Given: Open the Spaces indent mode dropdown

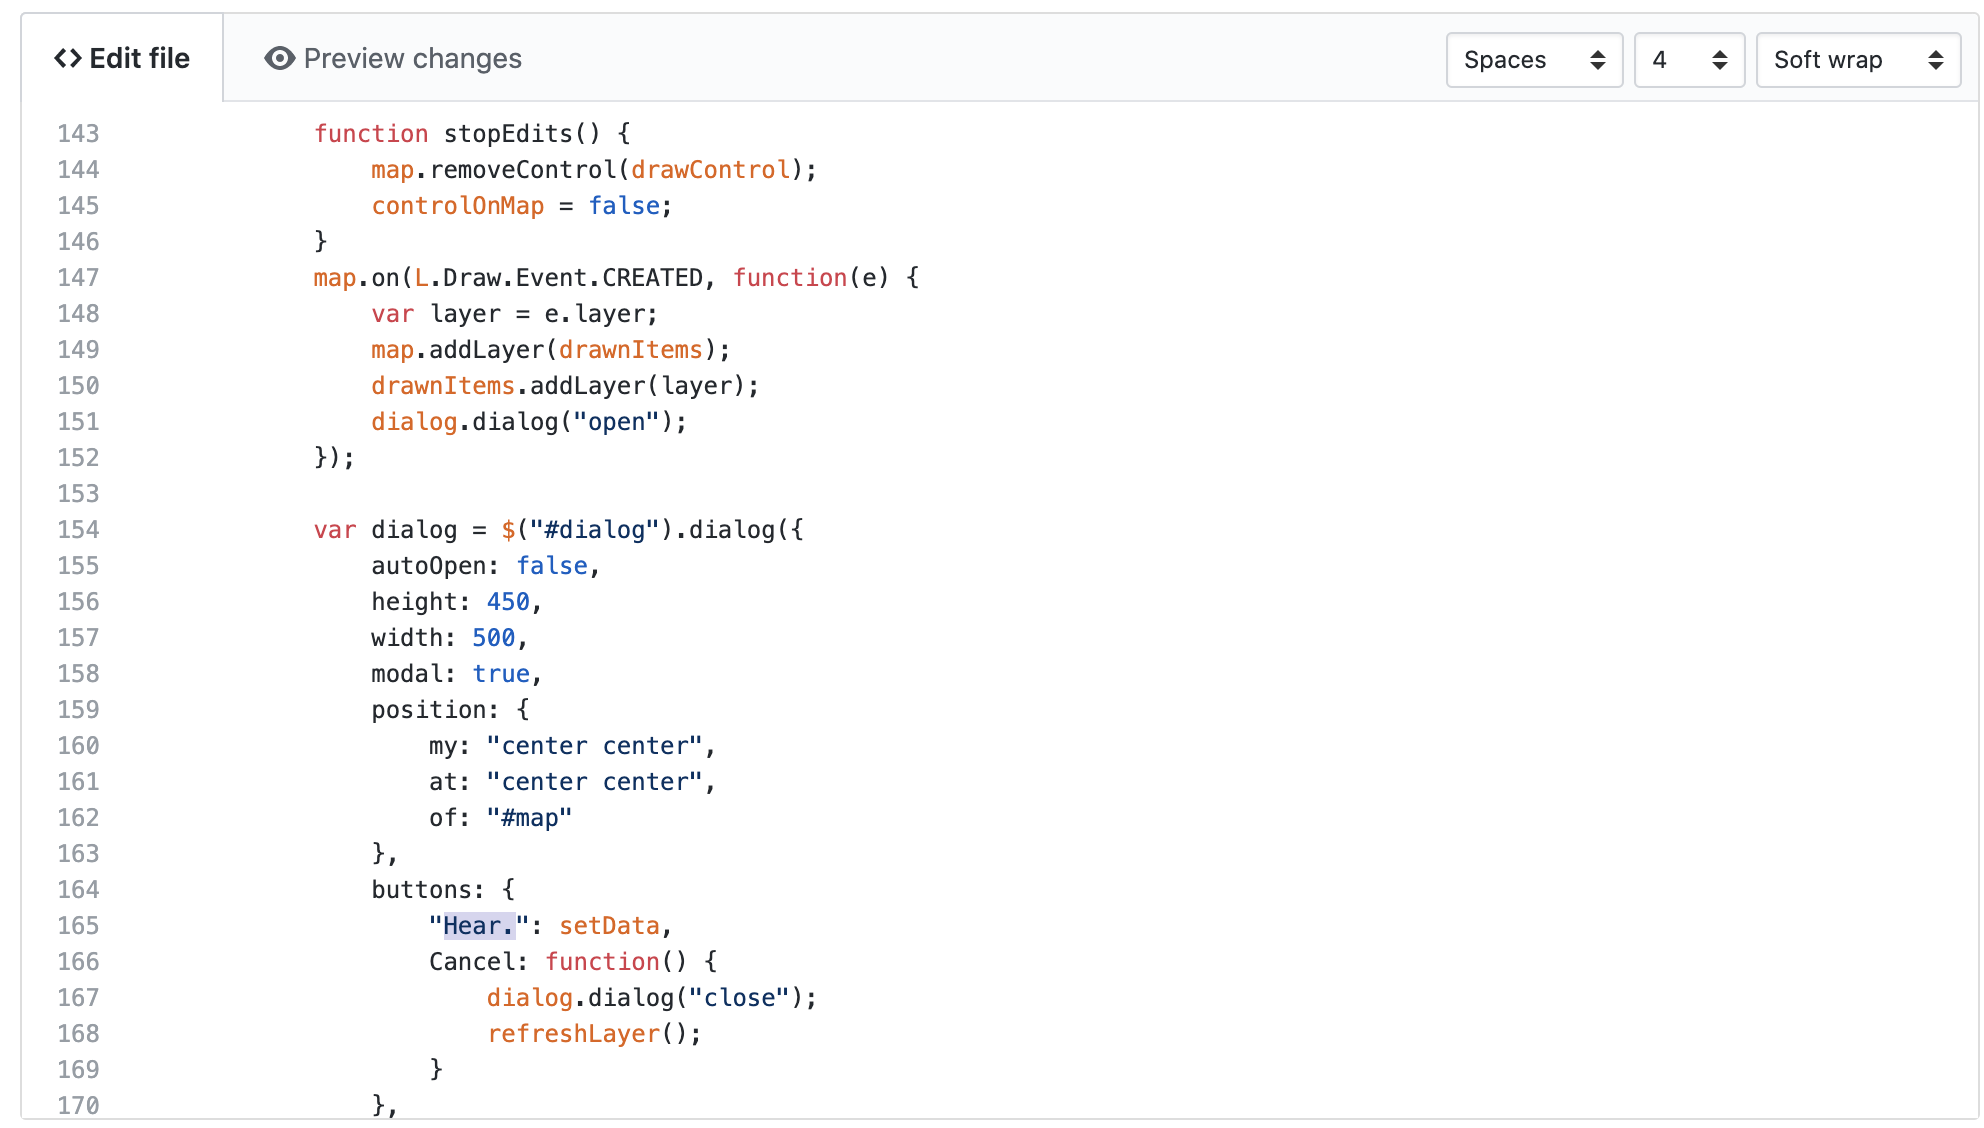Looking at the screenshot, I should pos(1532,60).
